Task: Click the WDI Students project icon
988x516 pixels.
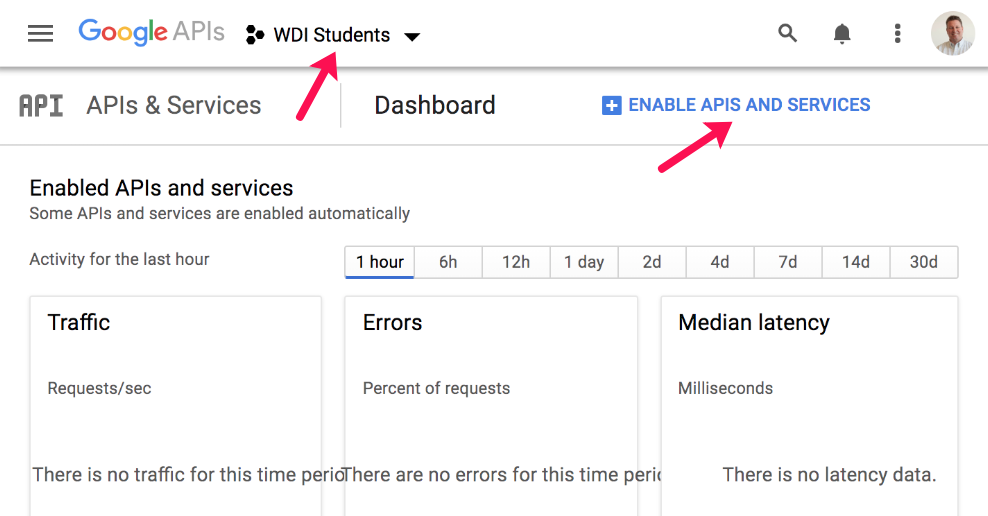Action: (x=255, y=36)
